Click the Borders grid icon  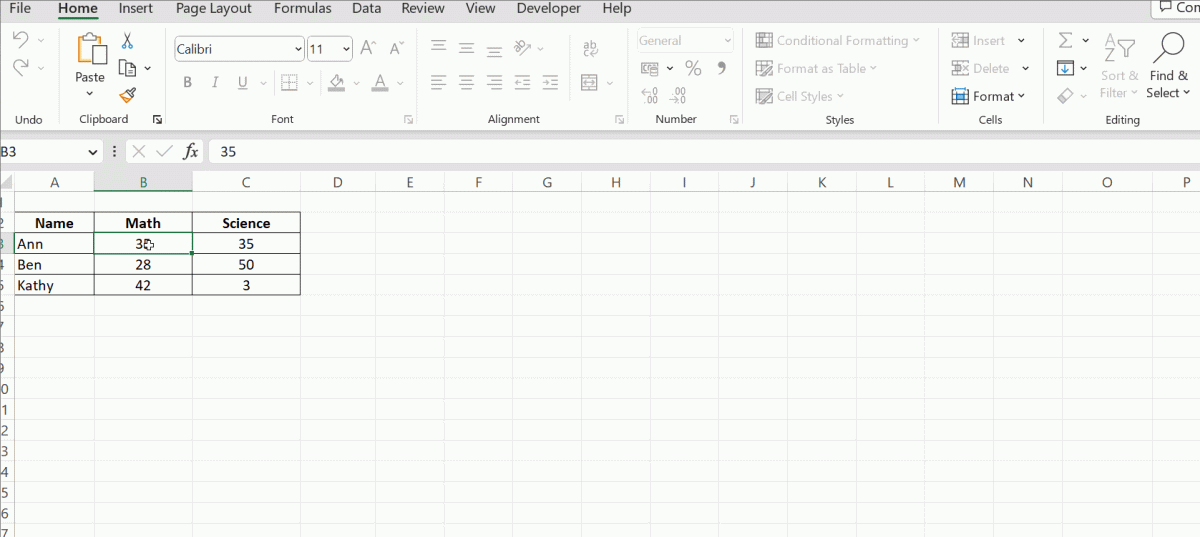click(x=290, y=83)
